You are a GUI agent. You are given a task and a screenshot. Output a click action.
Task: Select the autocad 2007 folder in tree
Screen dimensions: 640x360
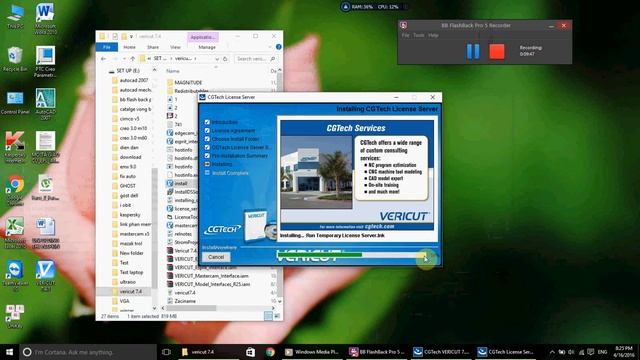134,80
